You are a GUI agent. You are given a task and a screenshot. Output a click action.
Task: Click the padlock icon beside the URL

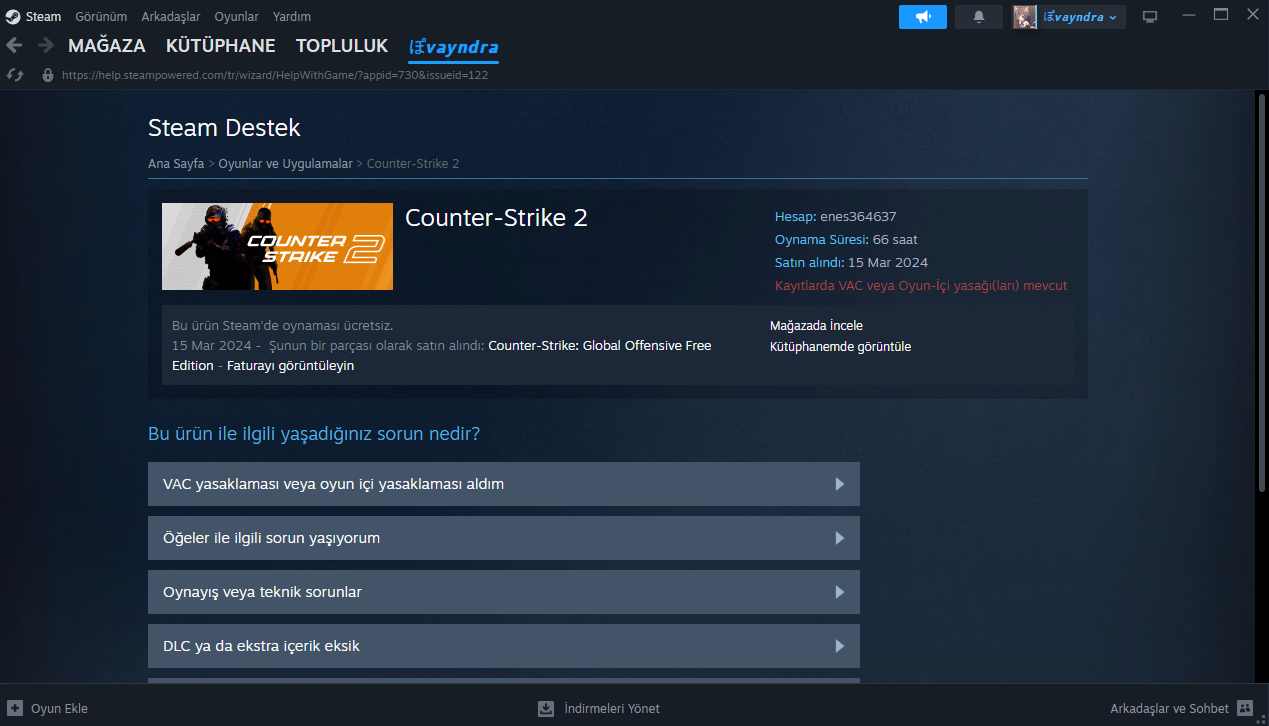pyautogui.click(x=47, y=75)
